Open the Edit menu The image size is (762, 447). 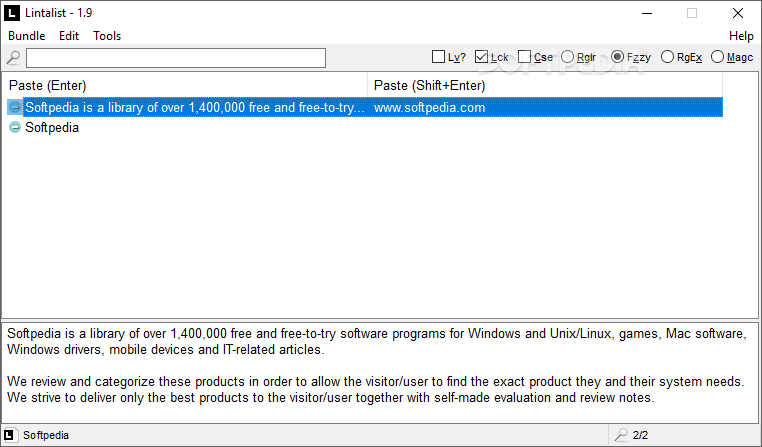coord(69,36)
